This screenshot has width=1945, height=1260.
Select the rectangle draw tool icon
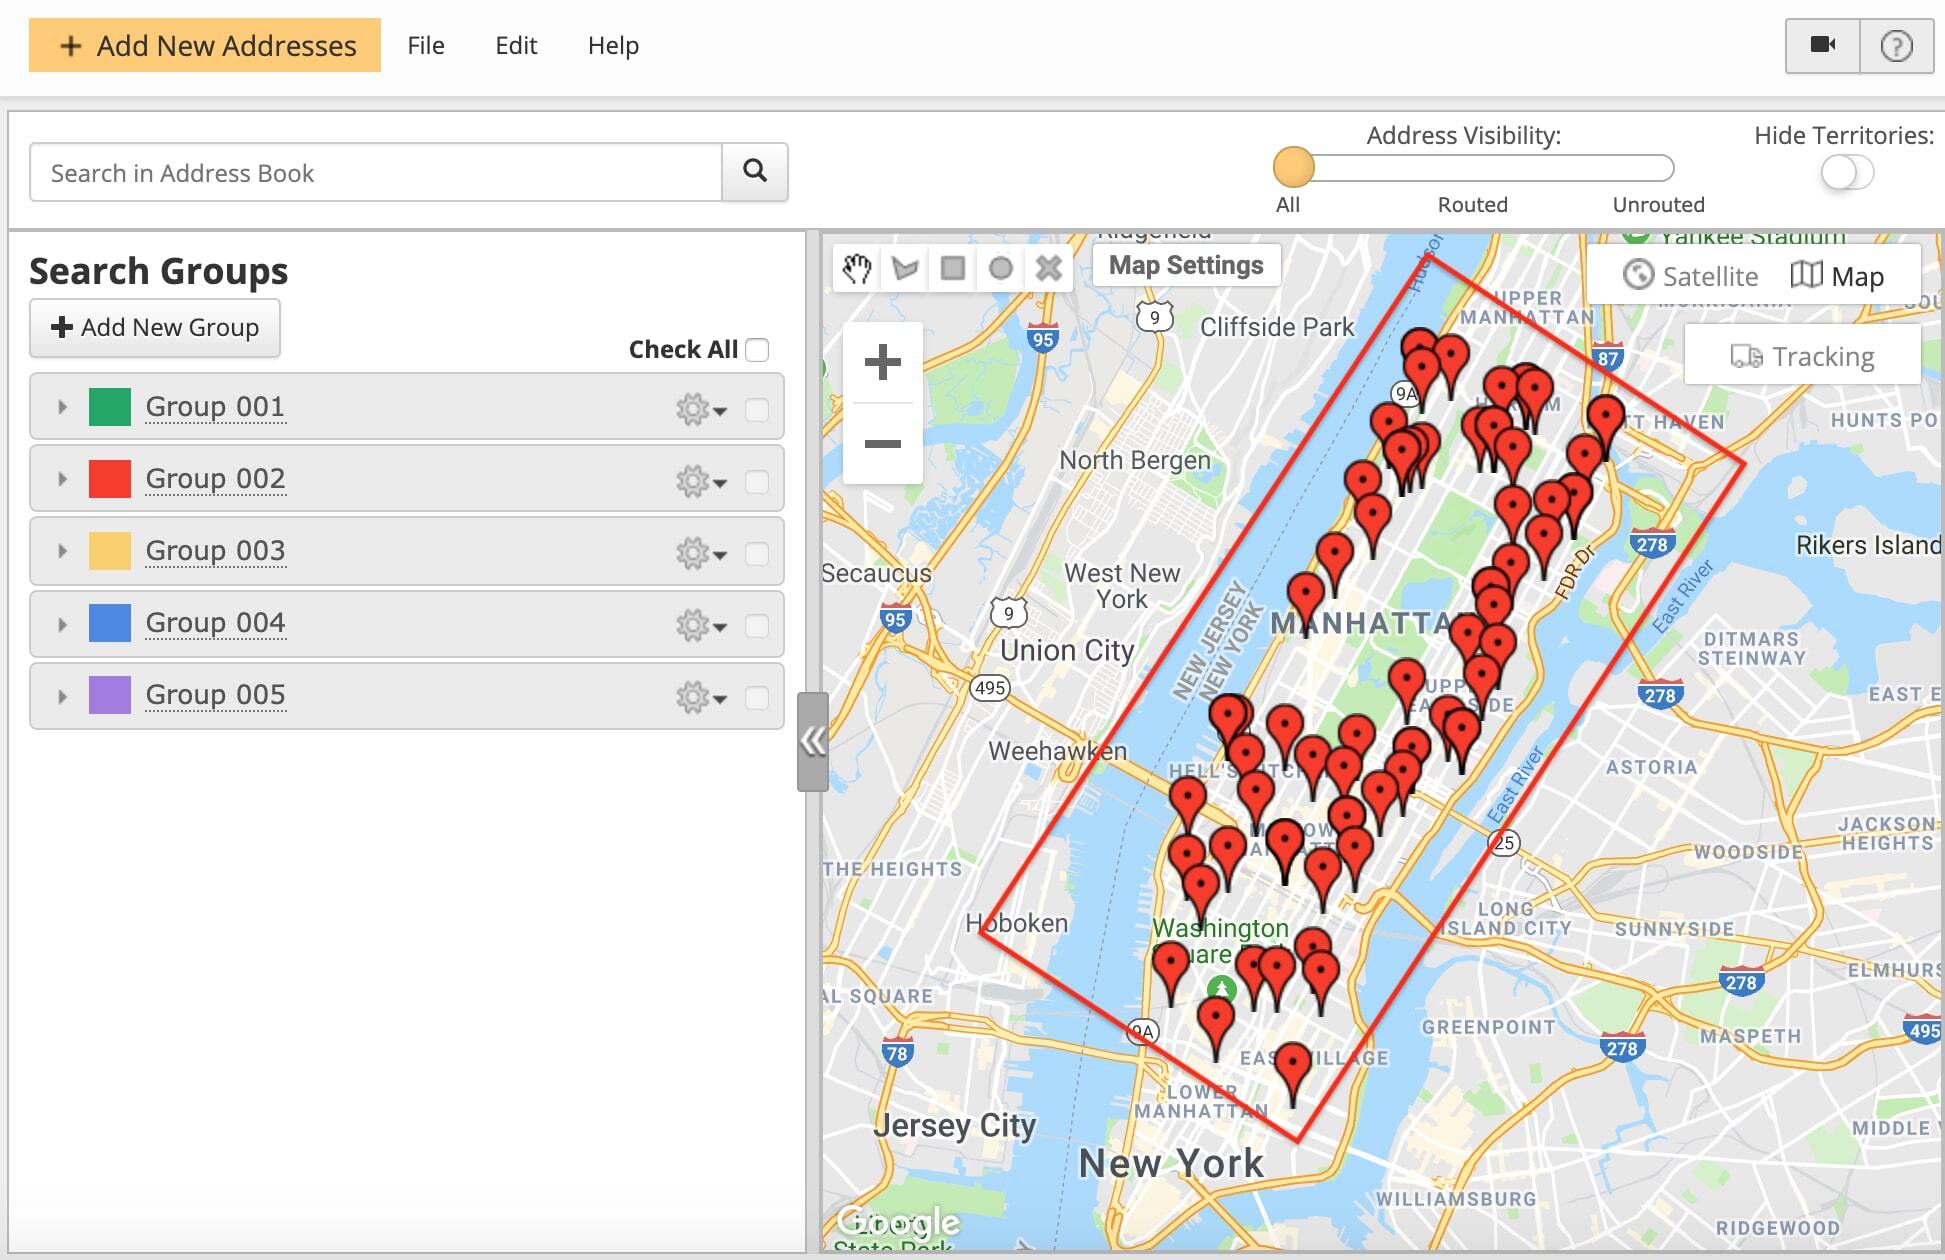point(951,266)
